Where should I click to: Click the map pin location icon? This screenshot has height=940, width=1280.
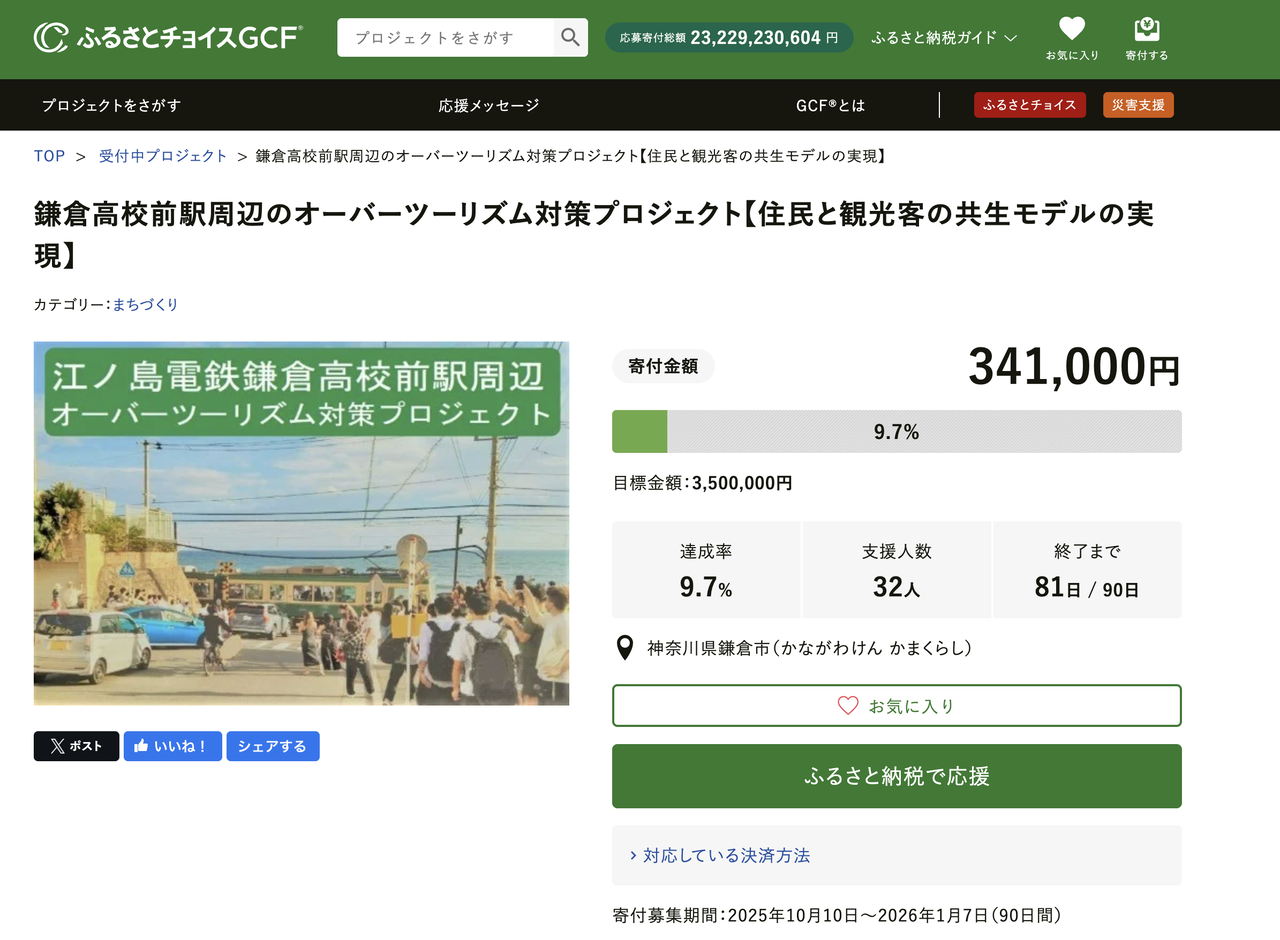[625, 648]
